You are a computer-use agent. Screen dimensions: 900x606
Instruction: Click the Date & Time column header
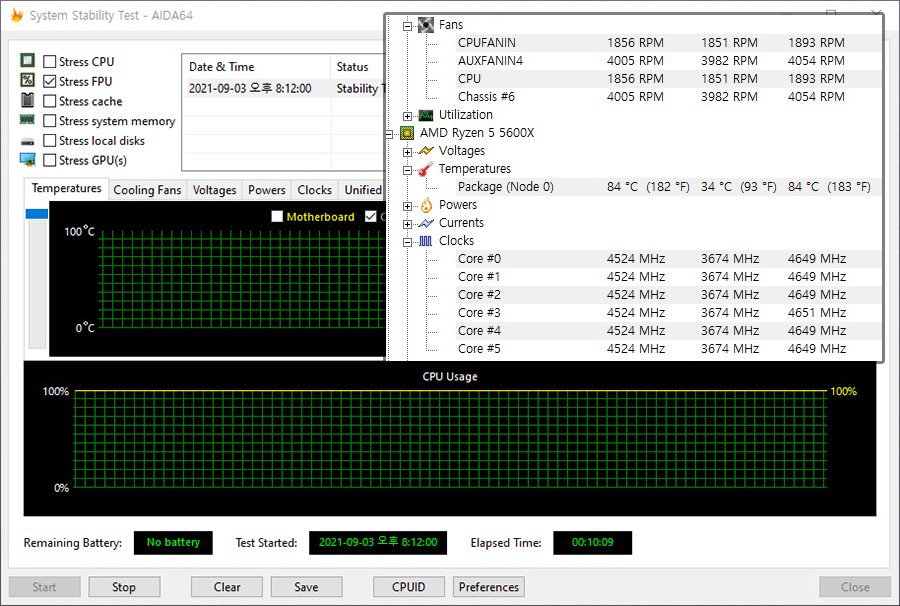coord(256,67)
